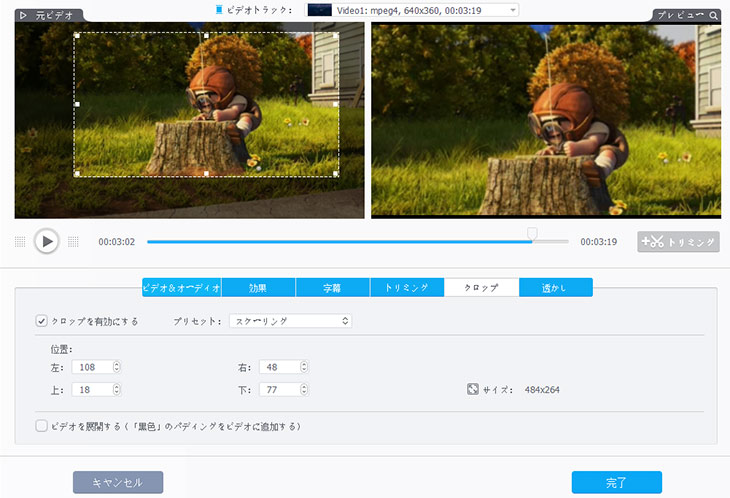The image size is (730, 498).
Task: Click the サイズ aspect lock icon
Action: click(x=473, y=389)
